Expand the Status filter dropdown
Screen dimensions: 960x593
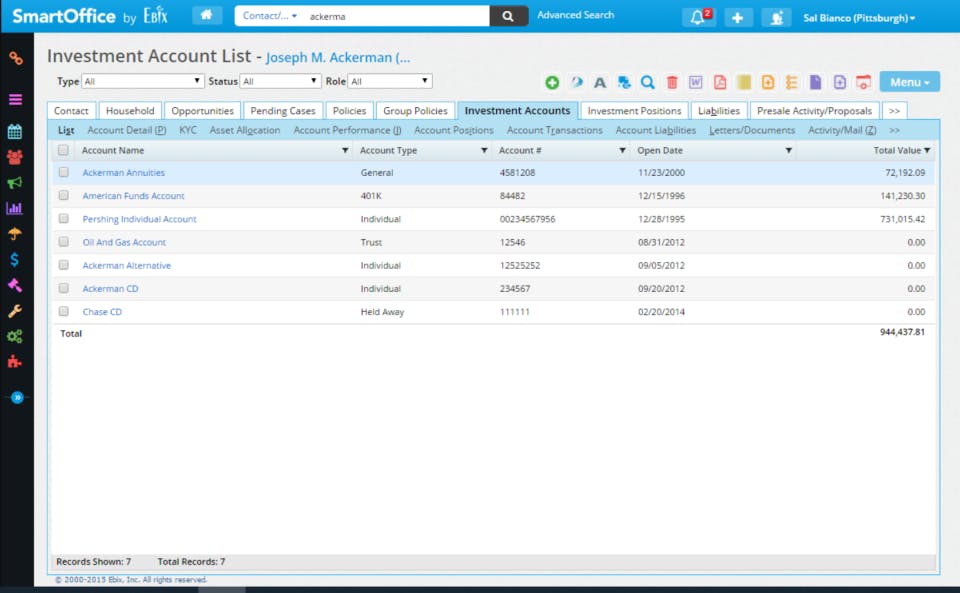point(280,81)
